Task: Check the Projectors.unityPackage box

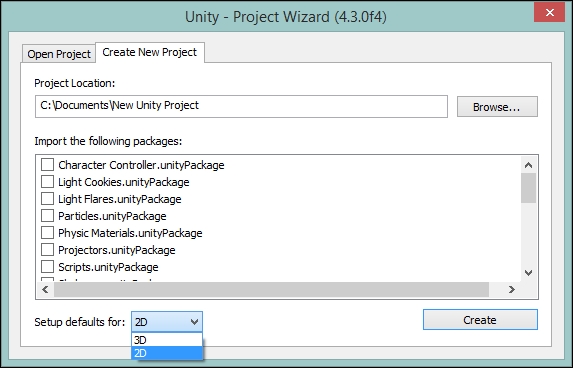Action: [x=47, y=250]
